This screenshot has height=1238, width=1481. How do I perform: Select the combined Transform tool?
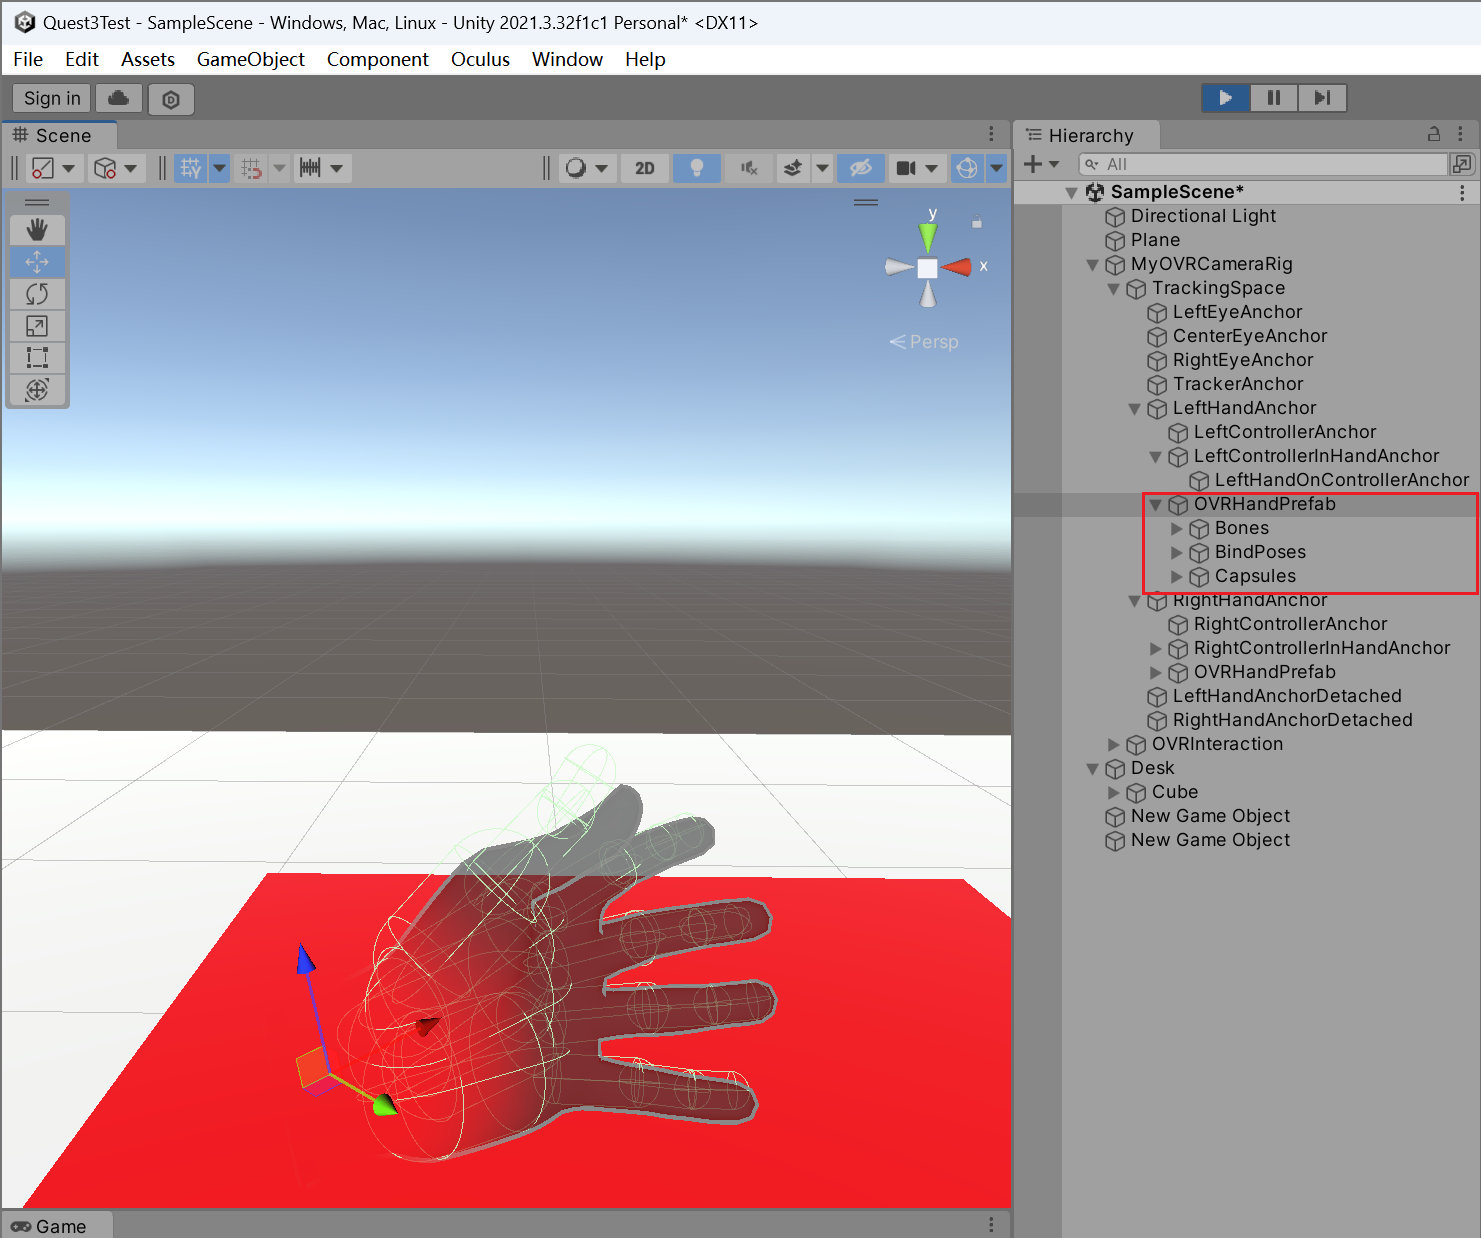click(x=37, y=390)
